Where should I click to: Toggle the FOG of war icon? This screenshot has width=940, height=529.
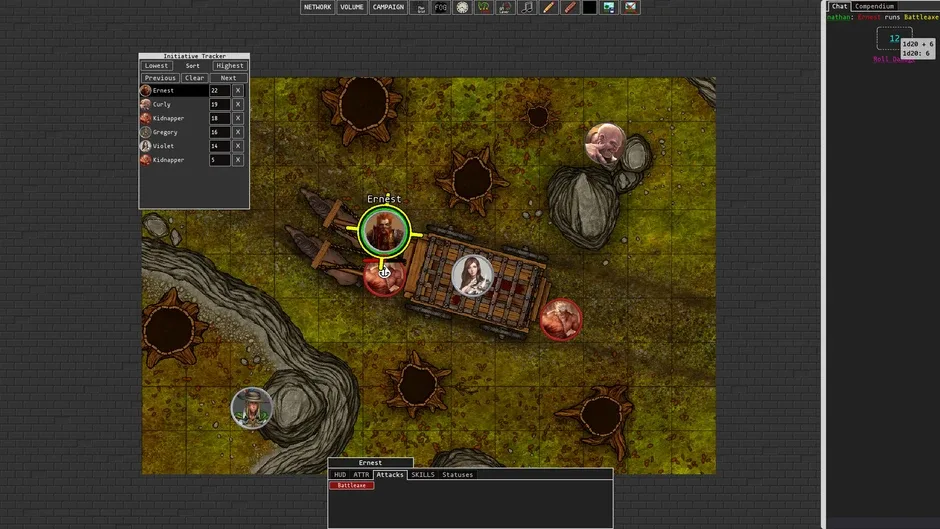point(441,7)
